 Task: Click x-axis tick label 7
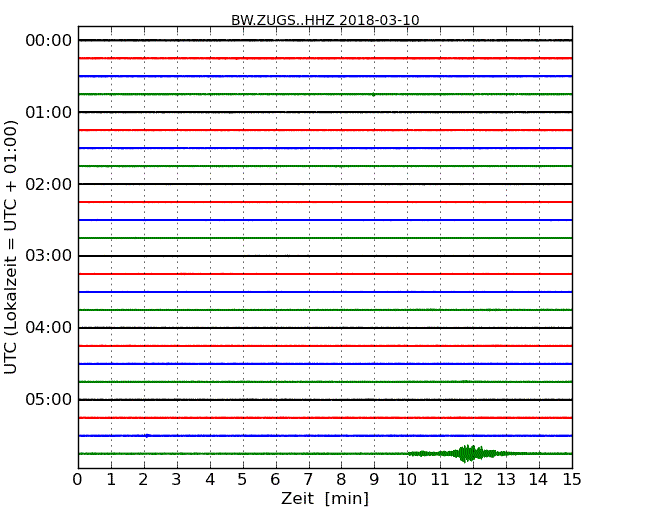click(308, 480)
